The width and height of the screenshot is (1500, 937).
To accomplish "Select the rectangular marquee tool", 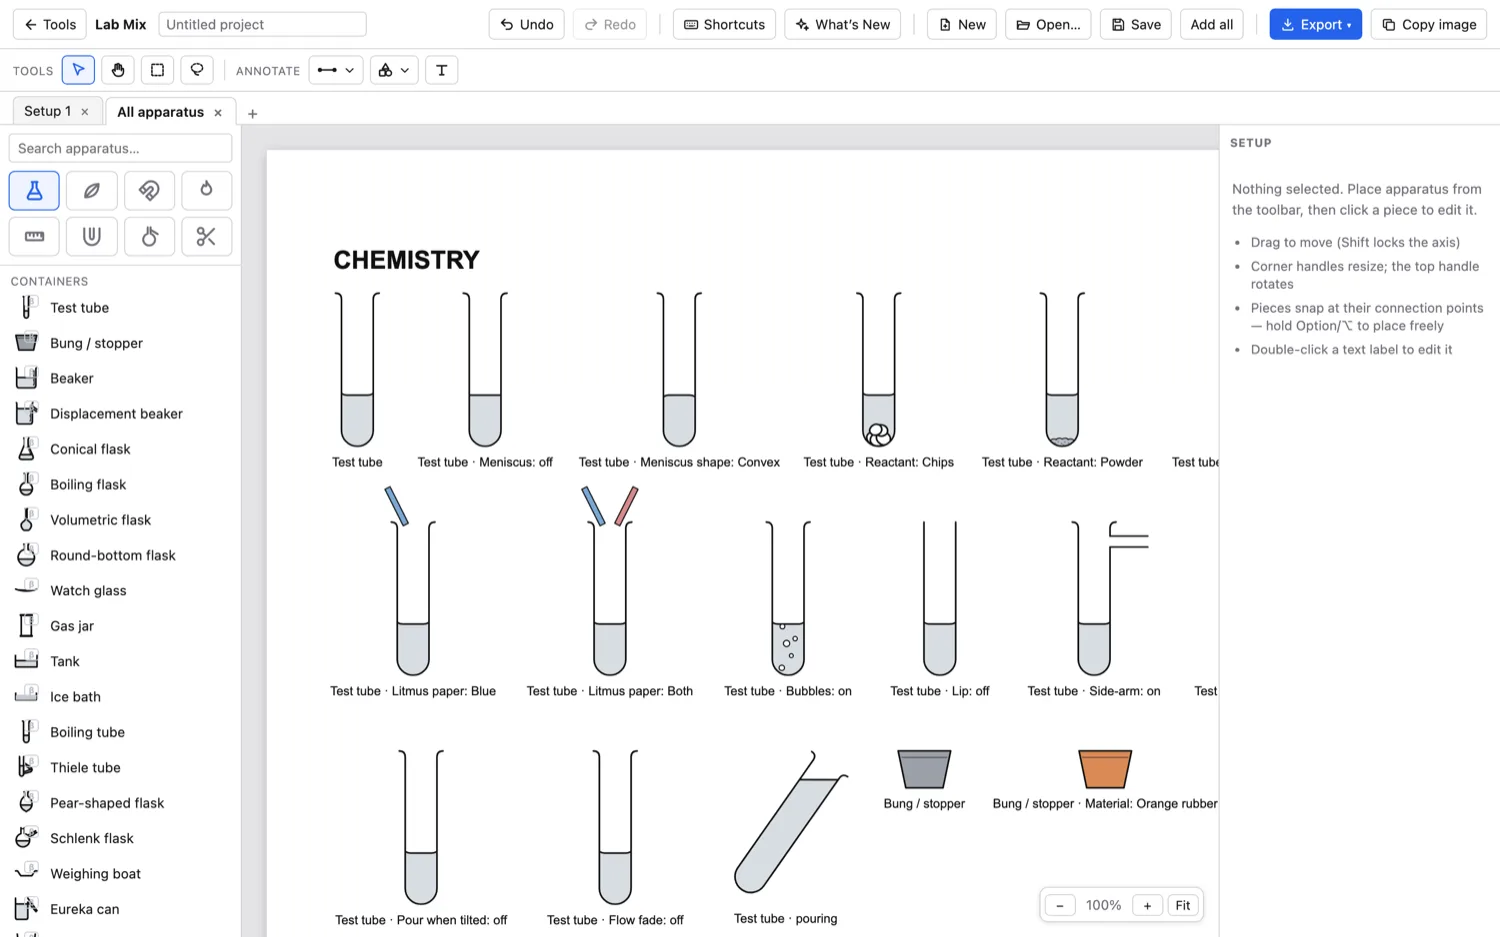I will [157, 70].
